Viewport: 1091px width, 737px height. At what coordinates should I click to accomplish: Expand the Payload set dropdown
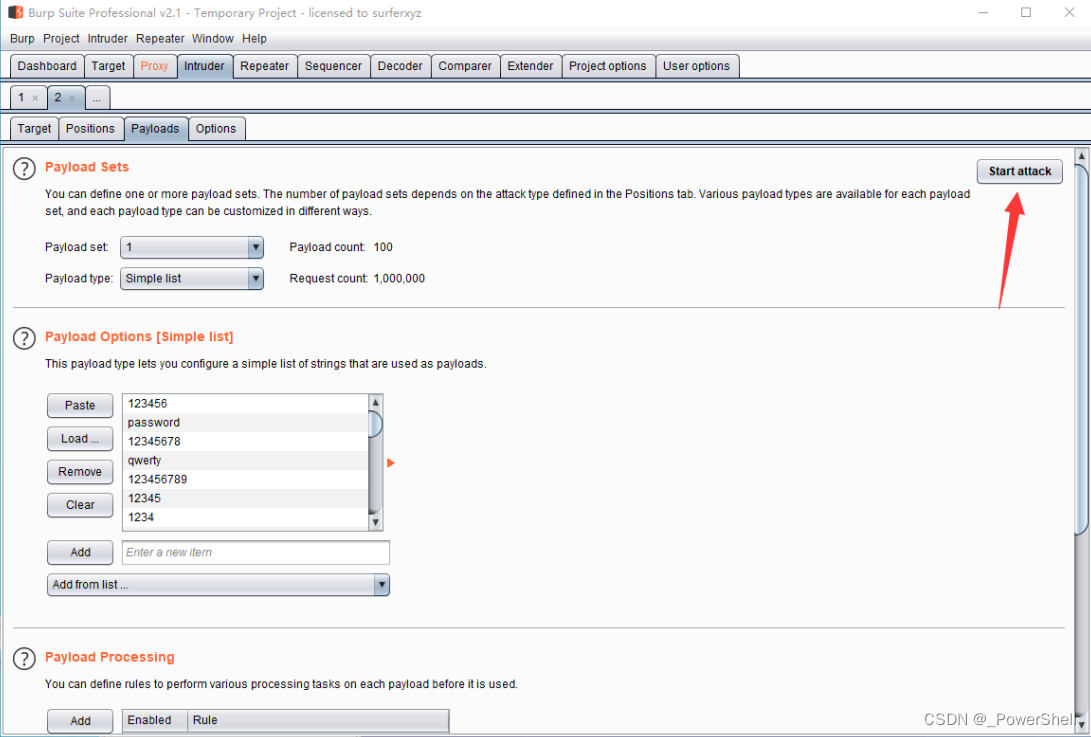255,247
